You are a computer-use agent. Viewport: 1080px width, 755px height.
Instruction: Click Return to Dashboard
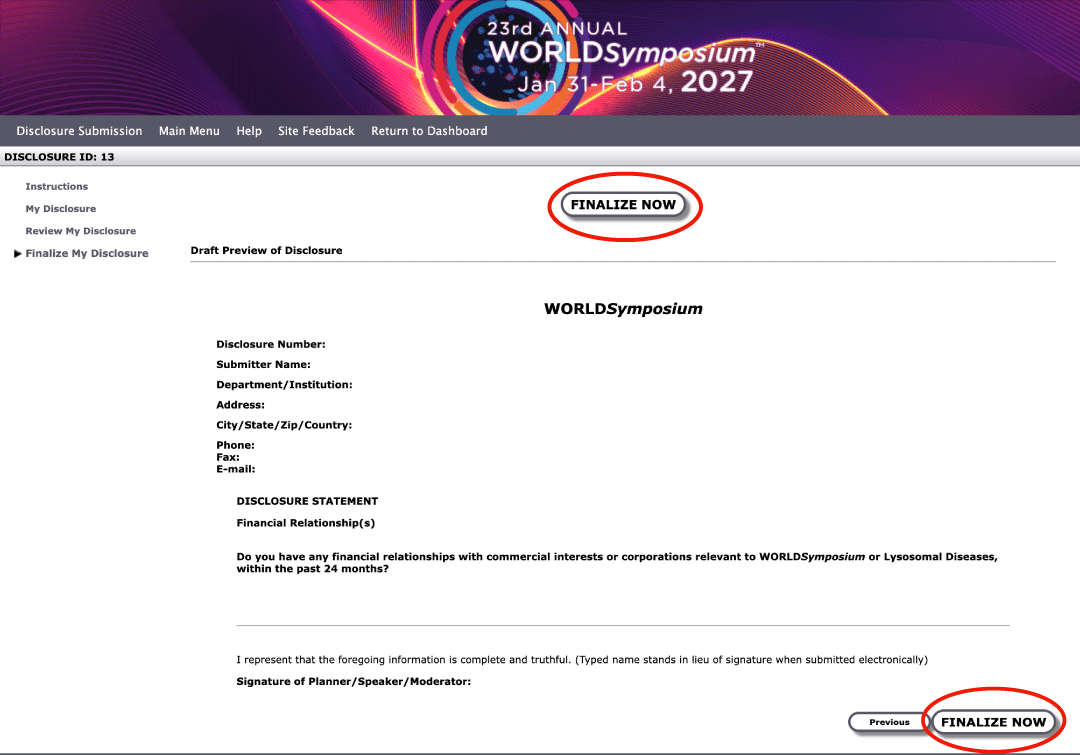(429, 131)
